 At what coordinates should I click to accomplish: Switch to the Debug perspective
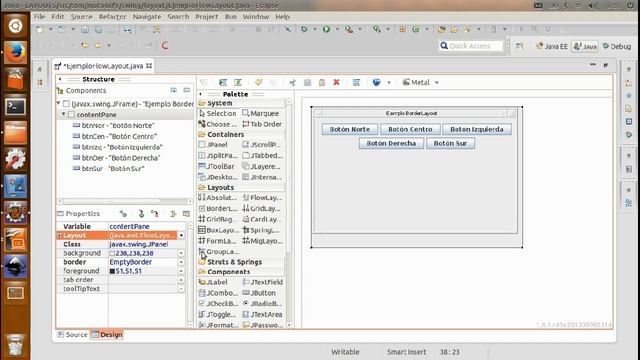coord(617,46)
